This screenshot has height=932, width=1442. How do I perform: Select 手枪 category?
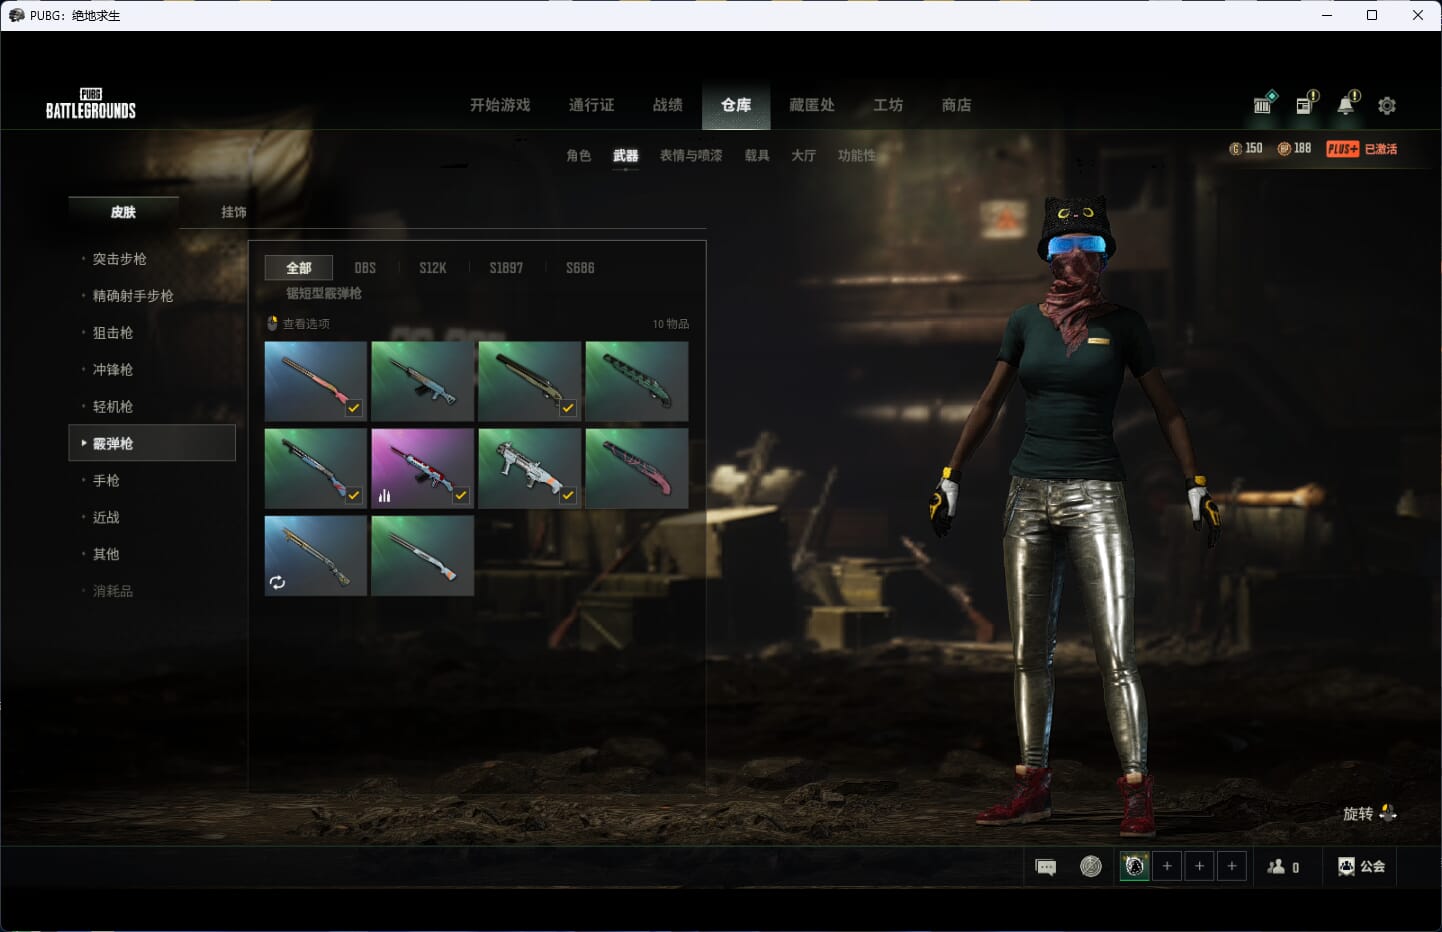pyautogui.click(x=106, y=481)
